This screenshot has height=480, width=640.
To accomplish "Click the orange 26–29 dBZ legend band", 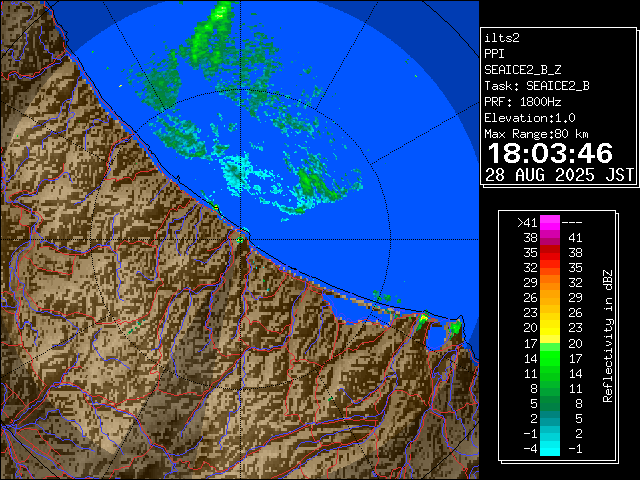I will [x=550, y=297].
